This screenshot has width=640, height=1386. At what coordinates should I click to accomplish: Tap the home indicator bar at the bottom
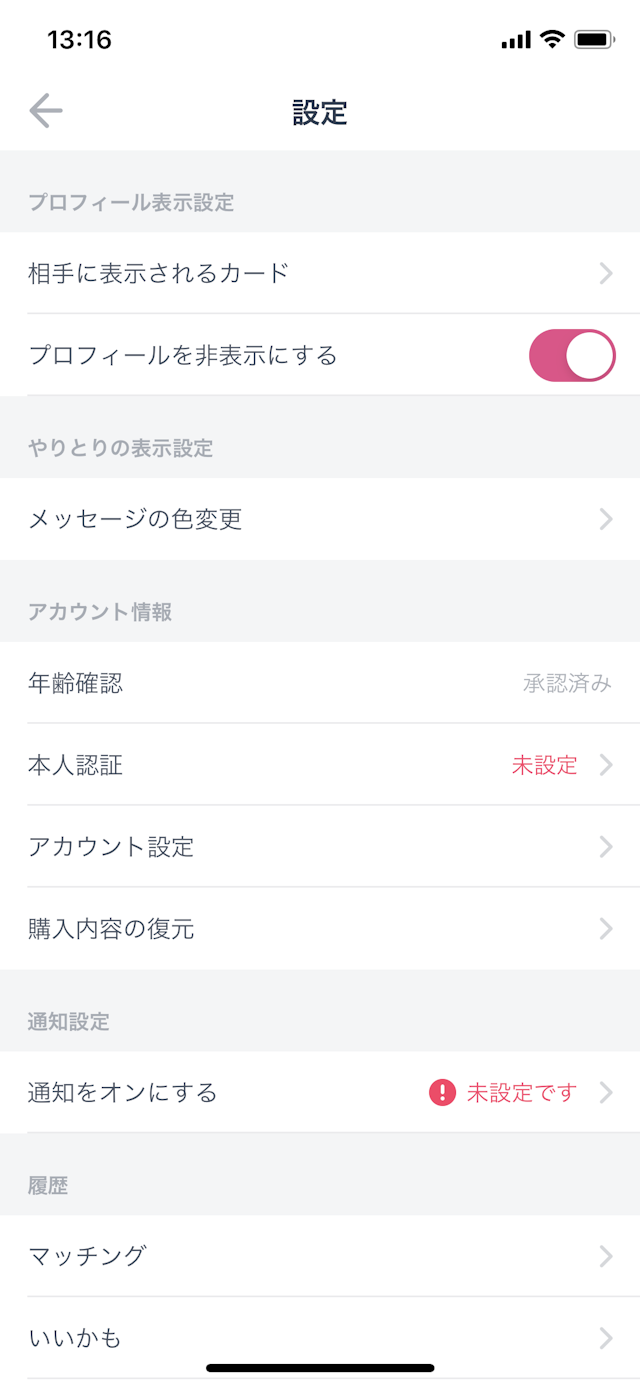tap(320, 1366)
